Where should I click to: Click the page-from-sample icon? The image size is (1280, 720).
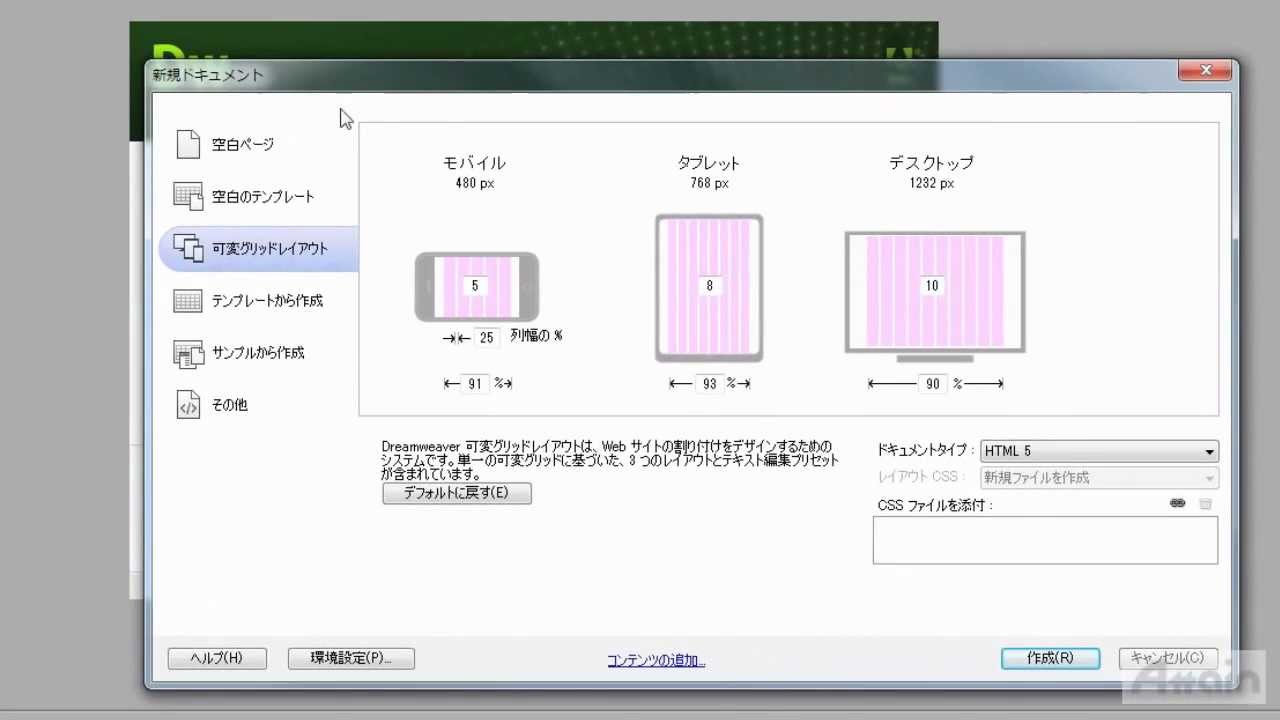pos(188,353)
